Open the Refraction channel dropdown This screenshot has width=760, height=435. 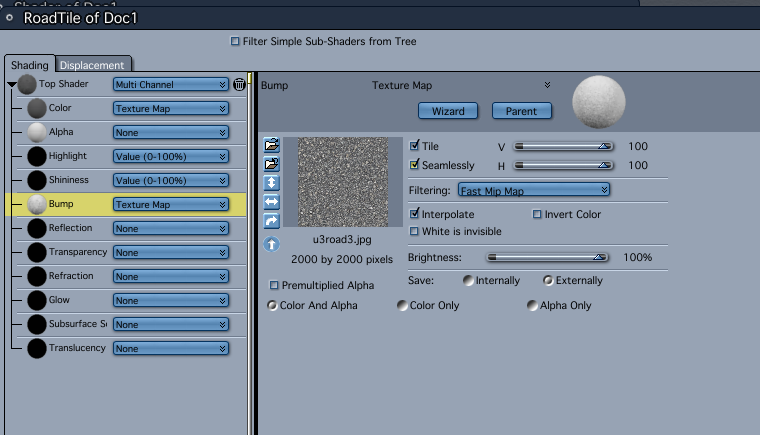(171, 276)
